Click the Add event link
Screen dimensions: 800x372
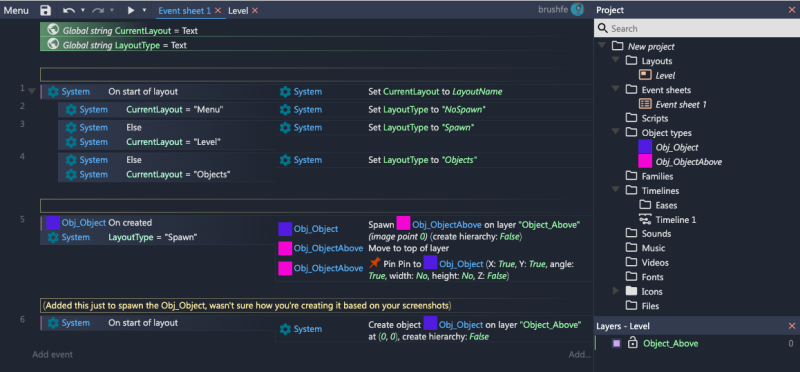53,354
